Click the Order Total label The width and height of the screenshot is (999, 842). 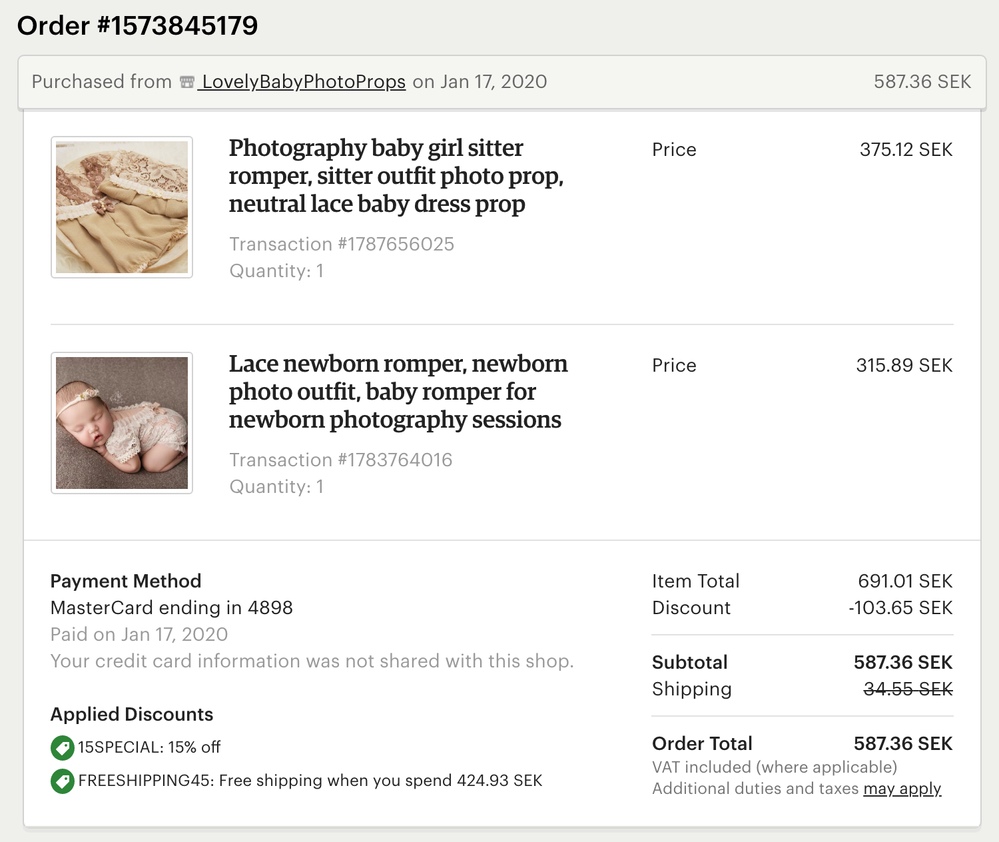(702, 743)
